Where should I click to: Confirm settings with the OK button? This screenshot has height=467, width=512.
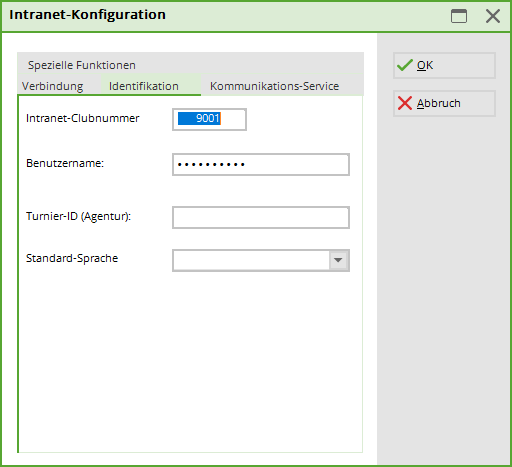click(444, 65)
